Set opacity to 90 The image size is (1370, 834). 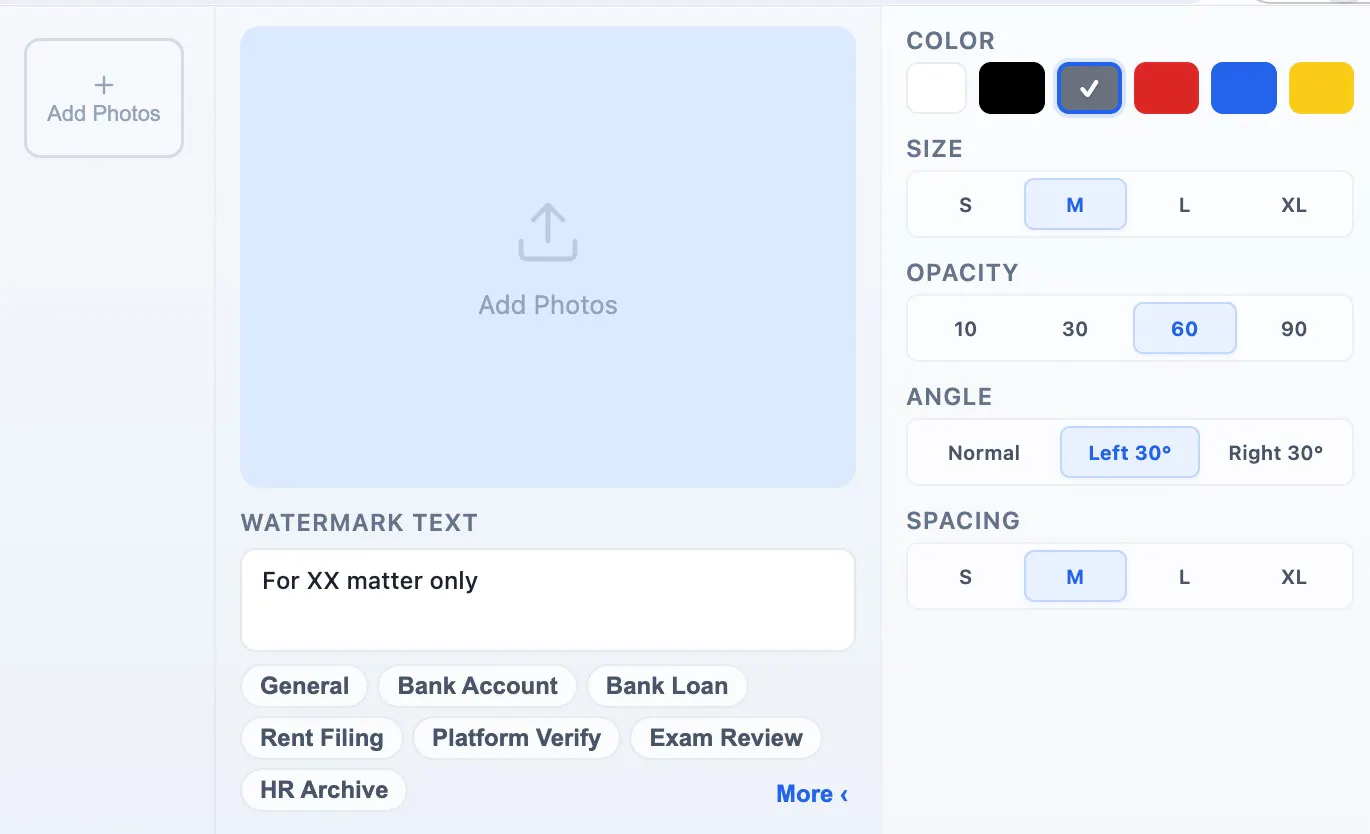point(1294,329)
